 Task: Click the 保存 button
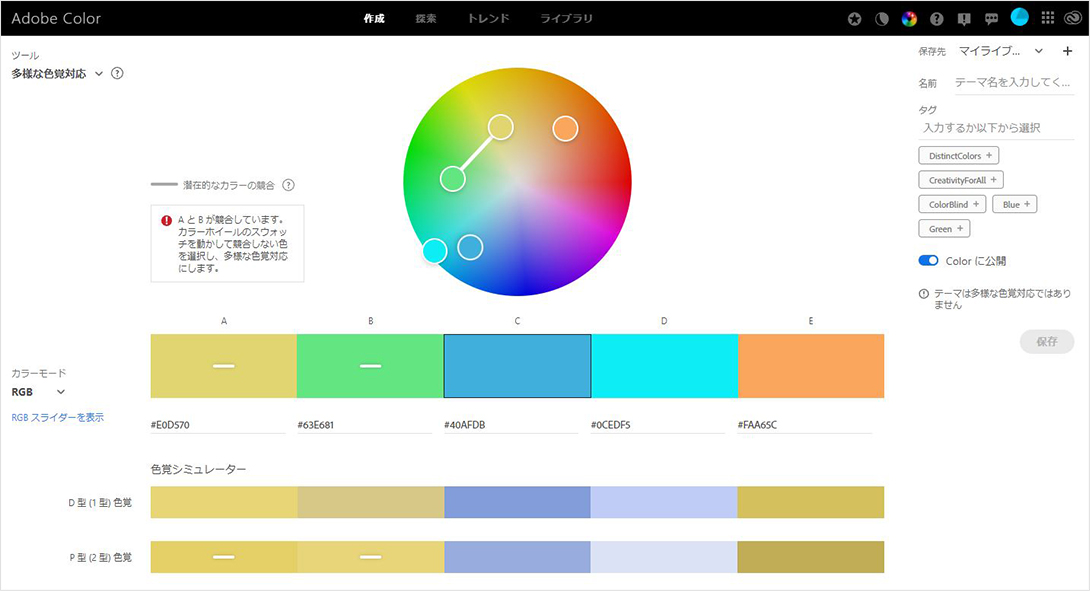(x=1047, y=341)
